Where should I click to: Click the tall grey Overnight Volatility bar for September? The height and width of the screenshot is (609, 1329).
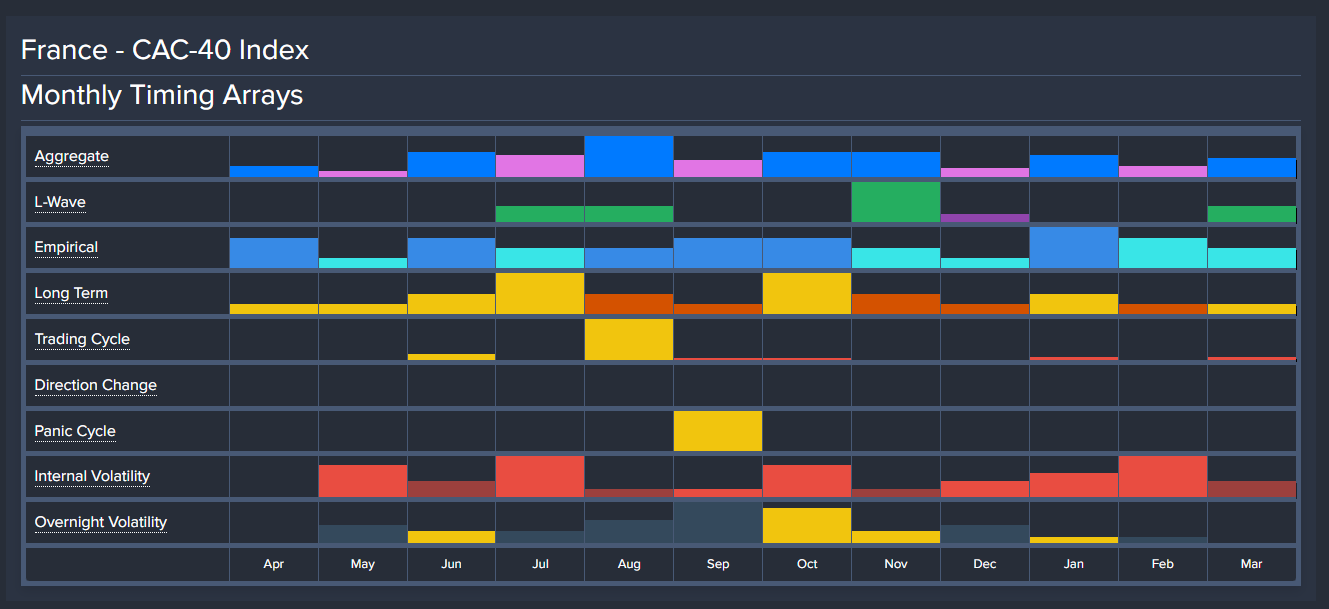click(718, 523)
